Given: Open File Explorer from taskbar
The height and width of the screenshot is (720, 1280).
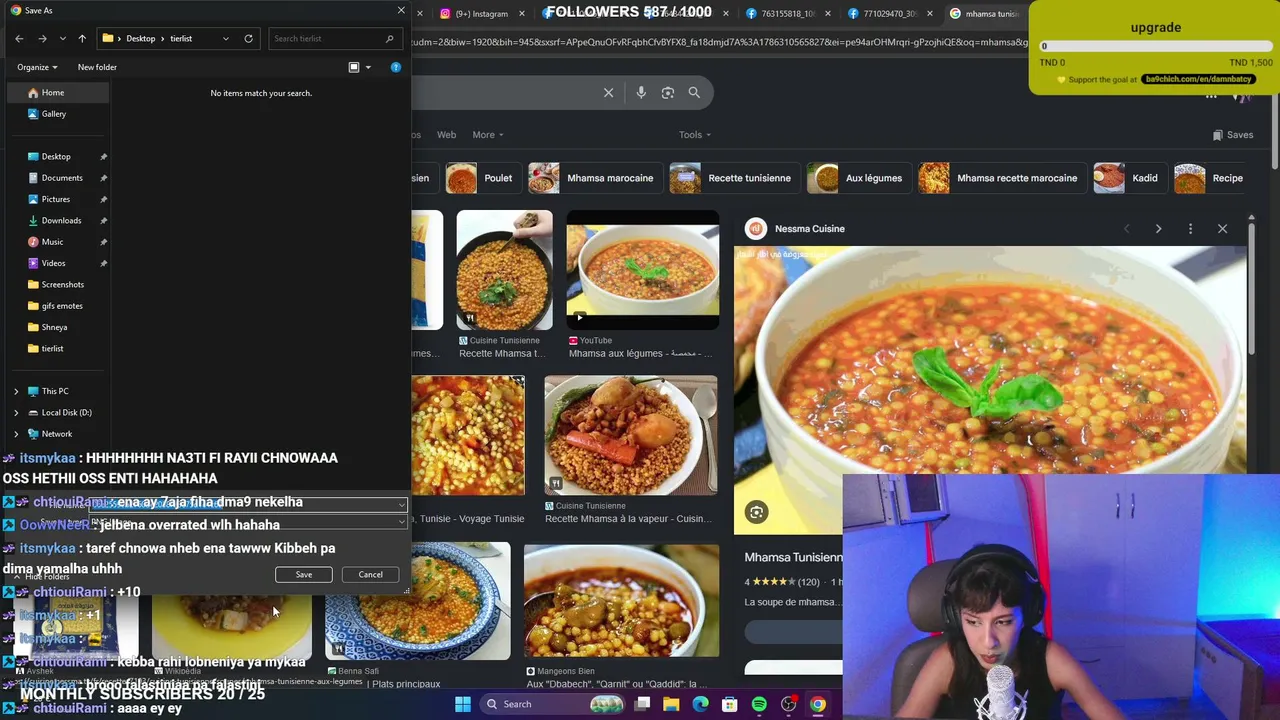Looking at the screenshot, I should [671, 704].
